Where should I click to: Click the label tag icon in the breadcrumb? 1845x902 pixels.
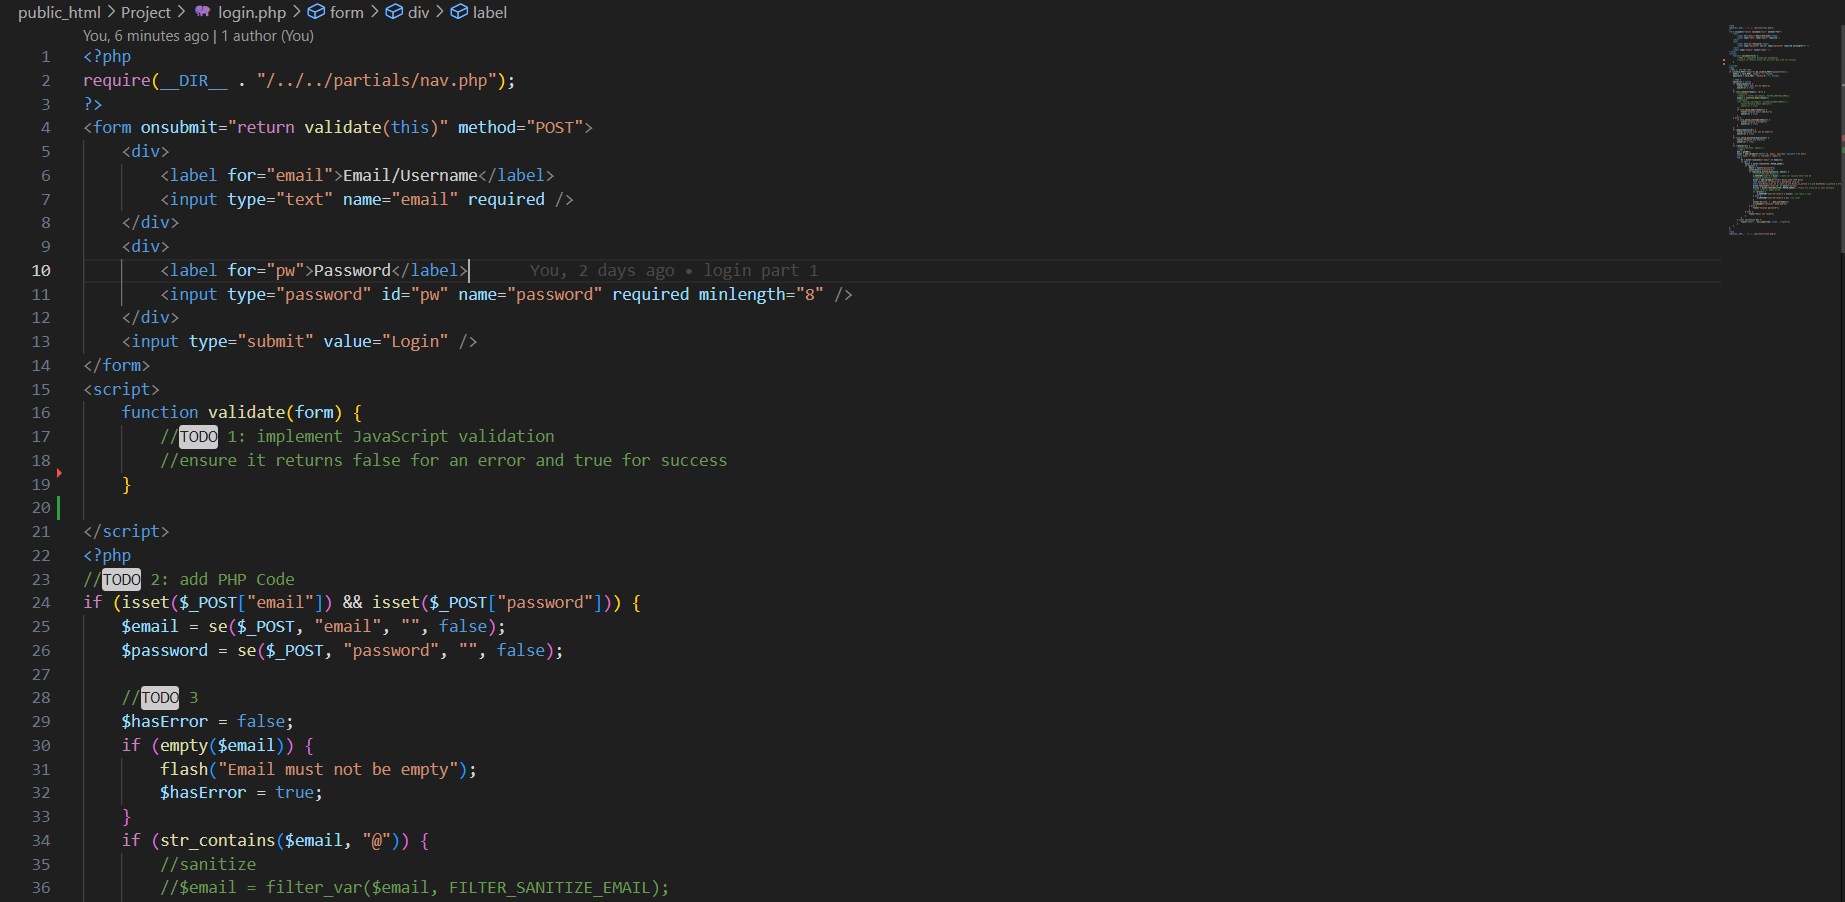click(x=458, y=12)
